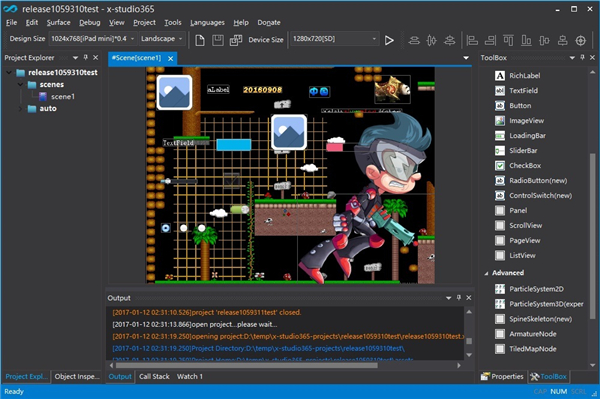
Task: Select ParticleSystem2D in ToolBox
Action: click(529, 289)
